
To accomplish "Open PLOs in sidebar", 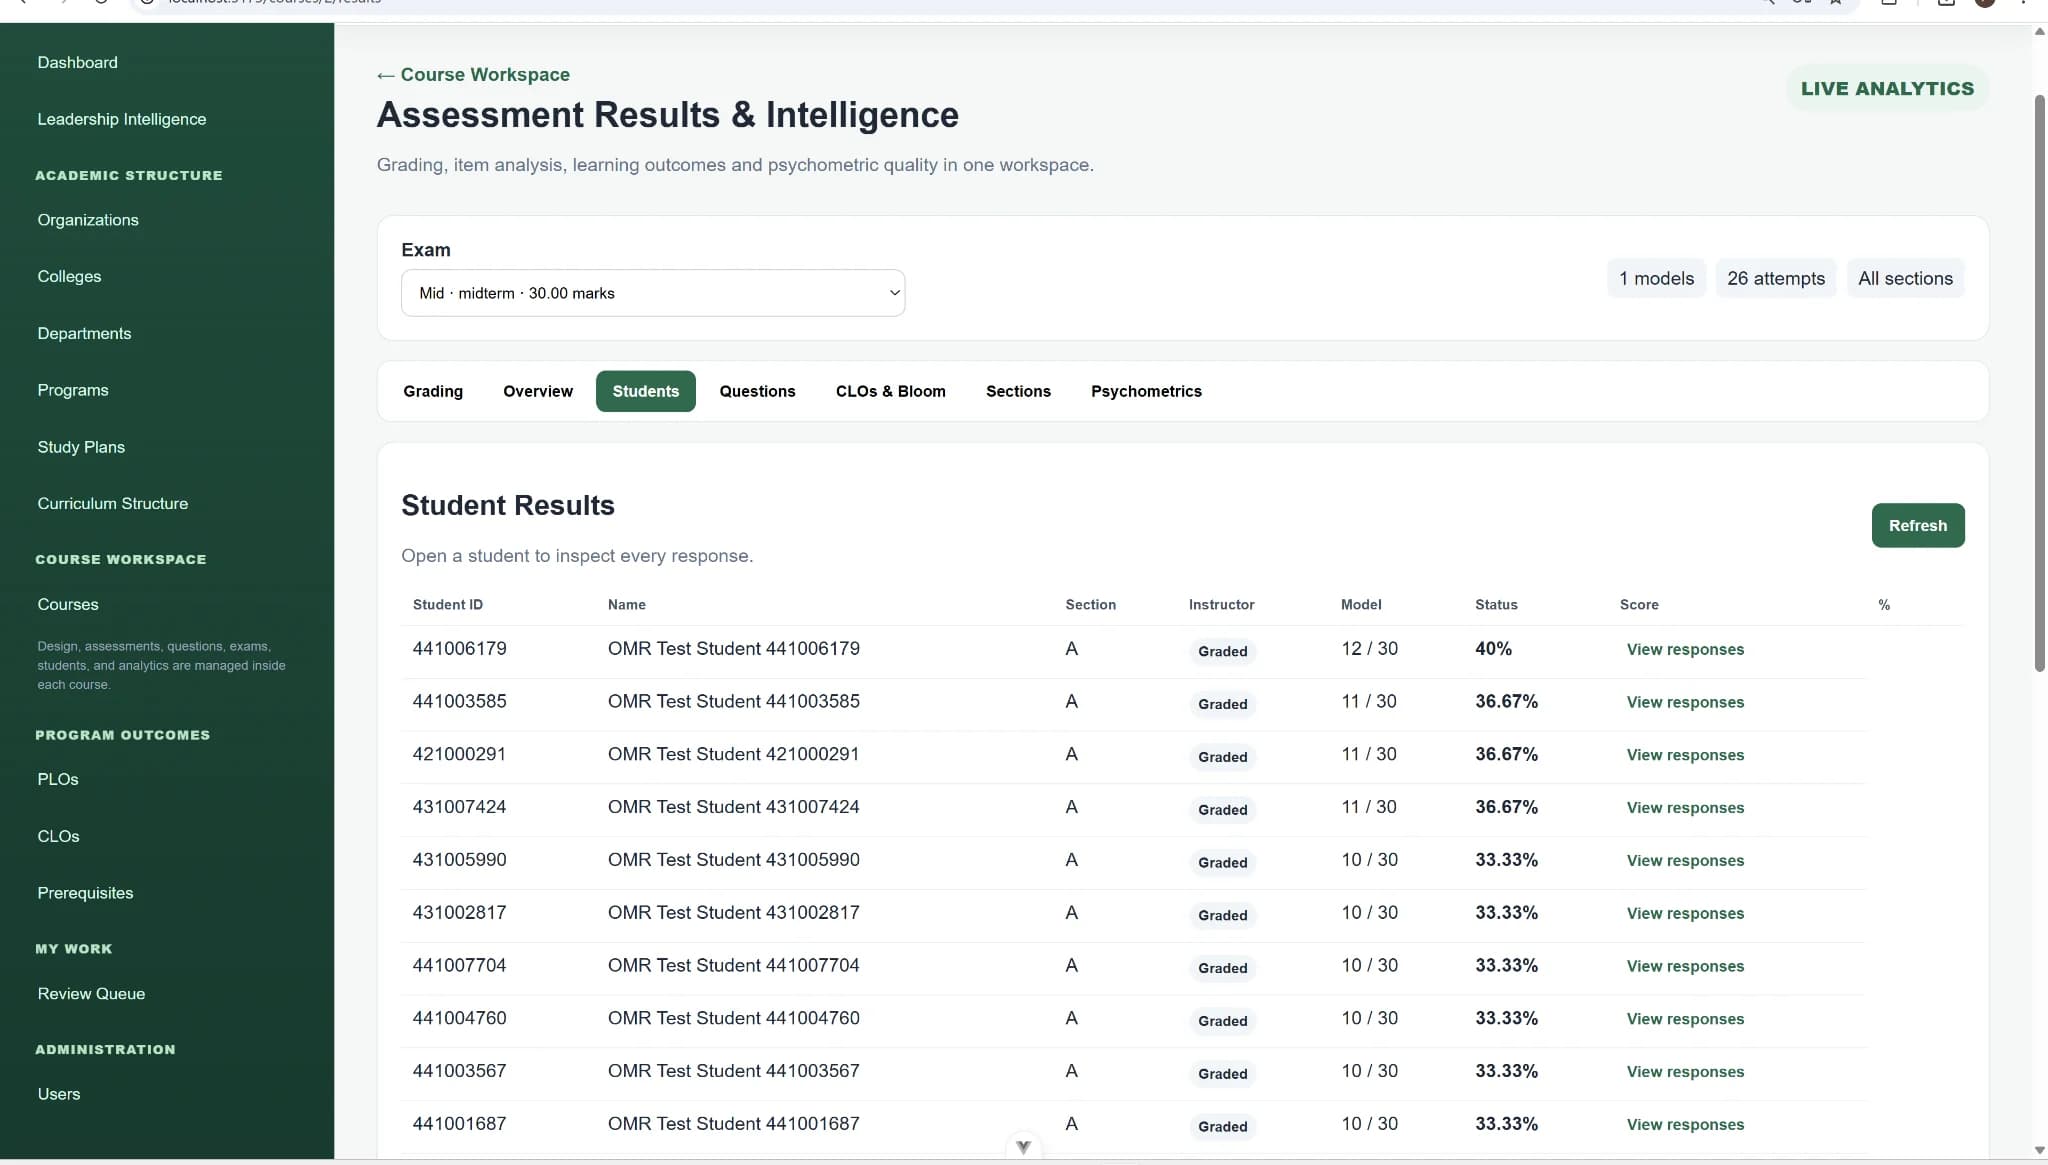I will 58,780.
